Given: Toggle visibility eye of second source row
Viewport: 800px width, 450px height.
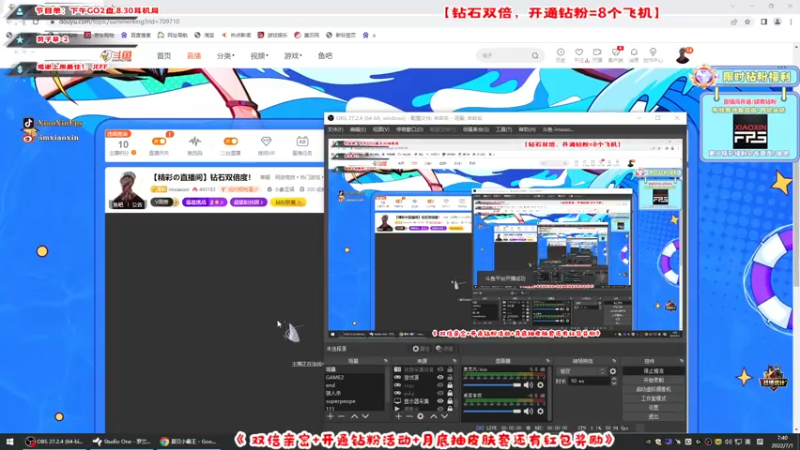Looking at the screenshot, I should click(440, 378).
